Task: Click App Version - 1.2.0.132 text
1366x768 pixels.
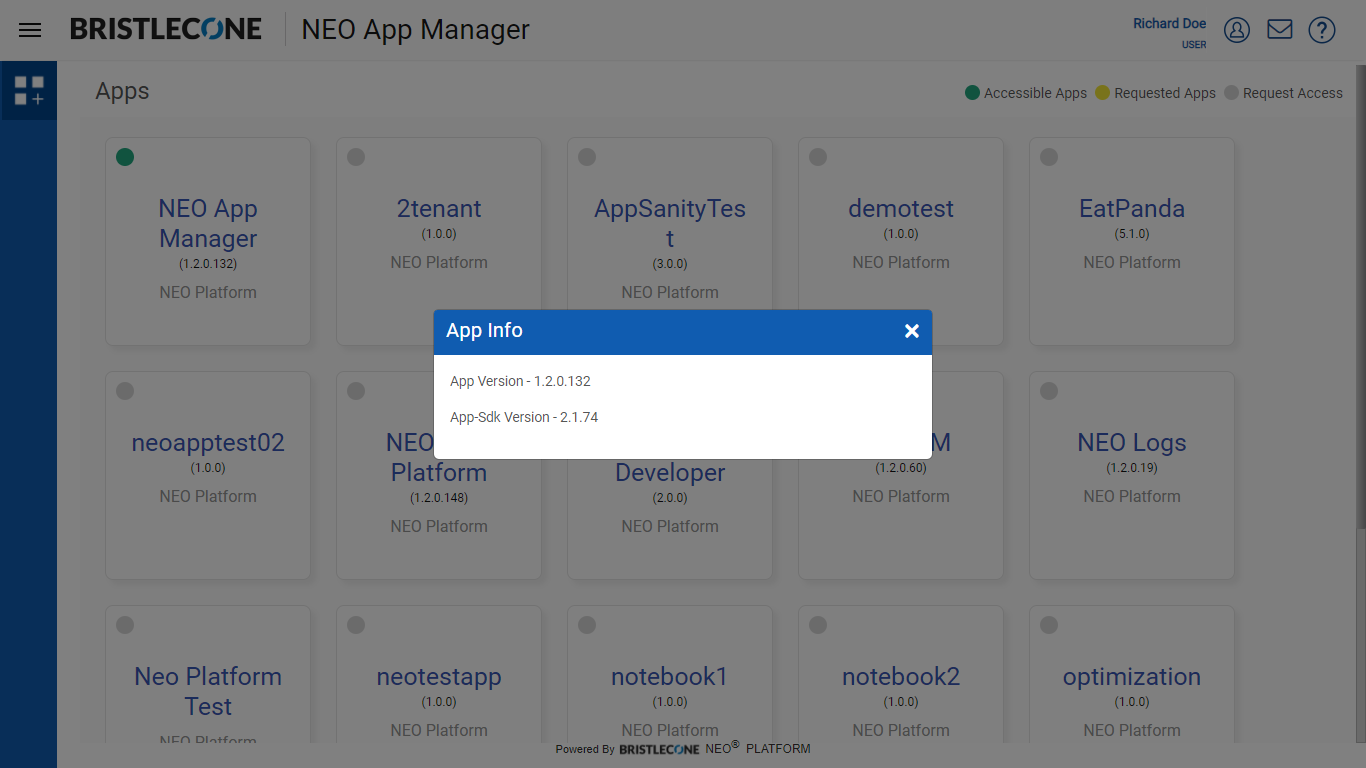Action: 520,381
